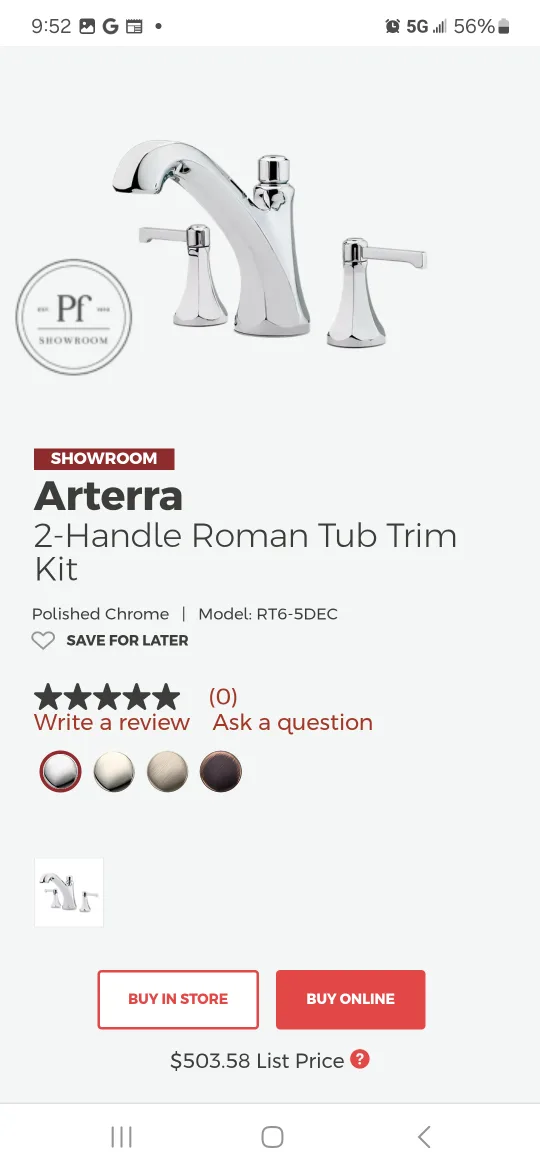Open the Ask a question link

pos(293,722)
